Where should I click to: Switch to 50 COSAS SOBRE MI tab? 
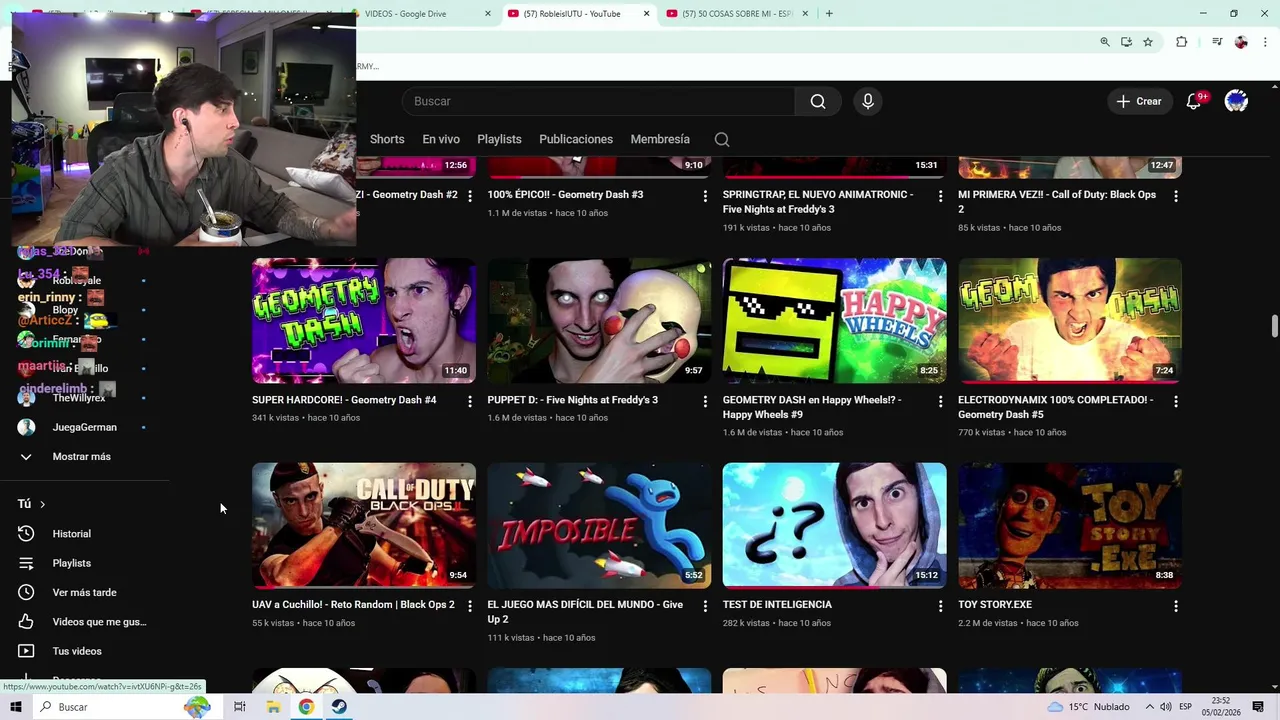[x=735, y=14]
